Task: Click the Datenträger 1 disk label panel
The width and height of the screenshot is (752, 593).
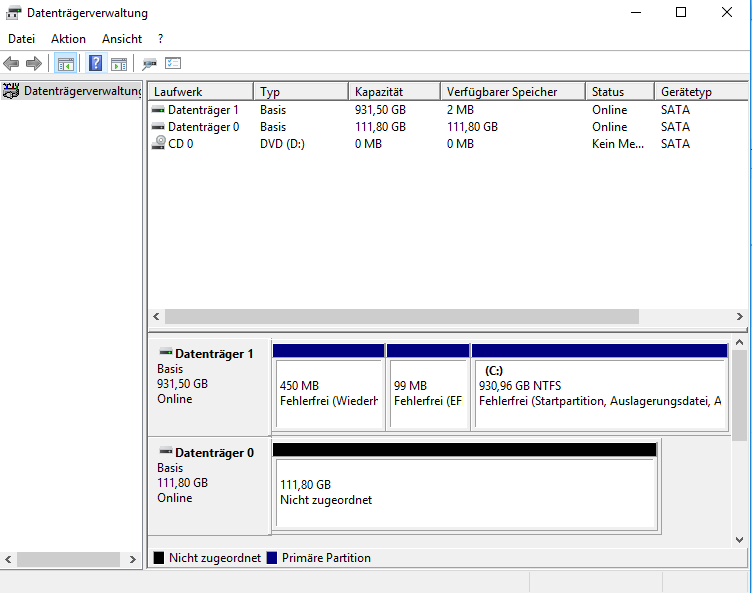Action: click(210, 387)
